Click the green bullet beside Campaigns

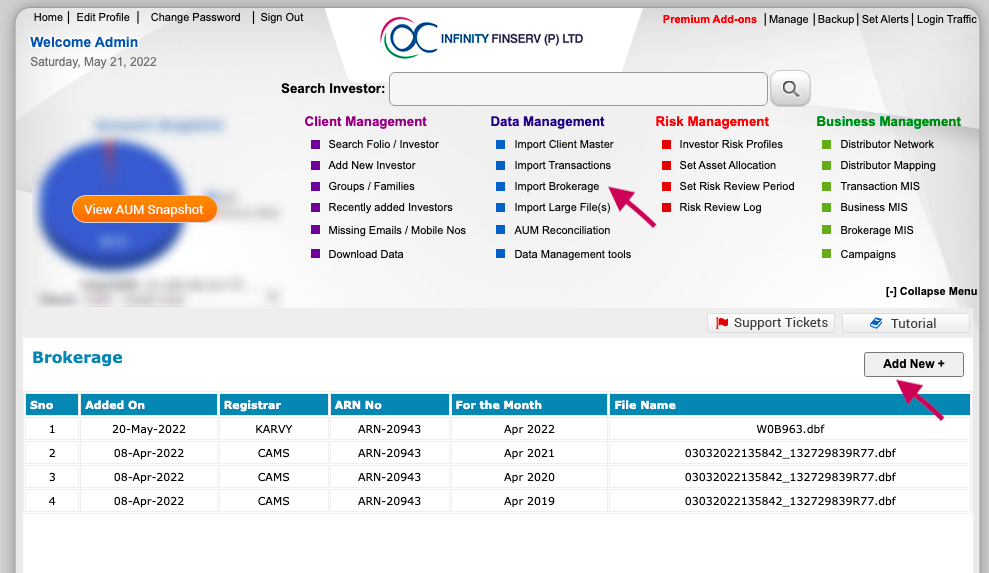[x=826, y=254]
